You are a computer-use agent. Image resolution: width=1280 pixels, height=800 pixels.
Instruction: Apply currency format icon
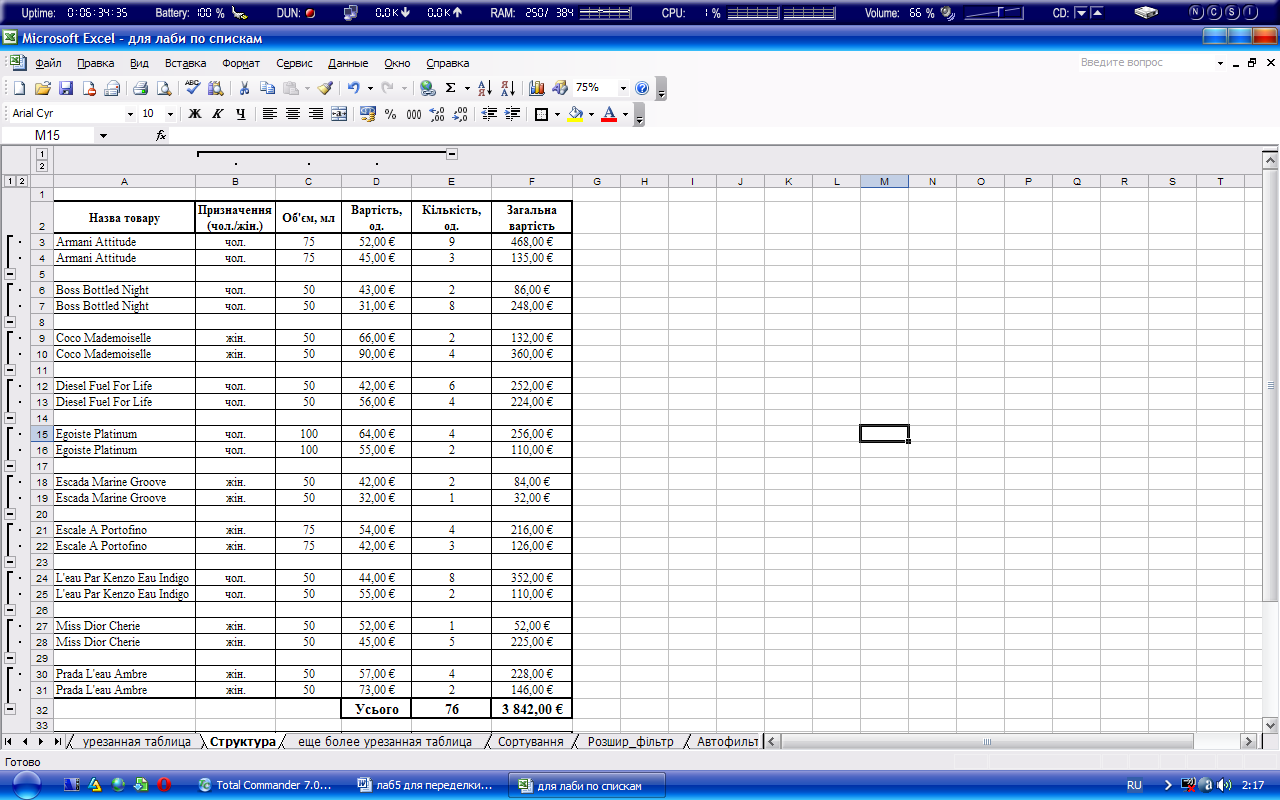(x=368, y=114)
